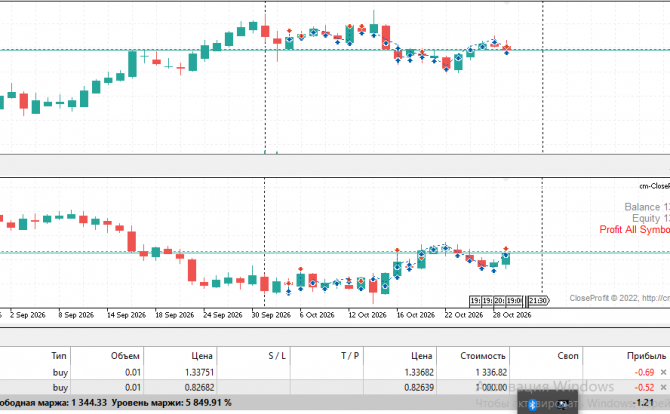Open the CloseProfit © 2022 link on chart

point(619,298)
